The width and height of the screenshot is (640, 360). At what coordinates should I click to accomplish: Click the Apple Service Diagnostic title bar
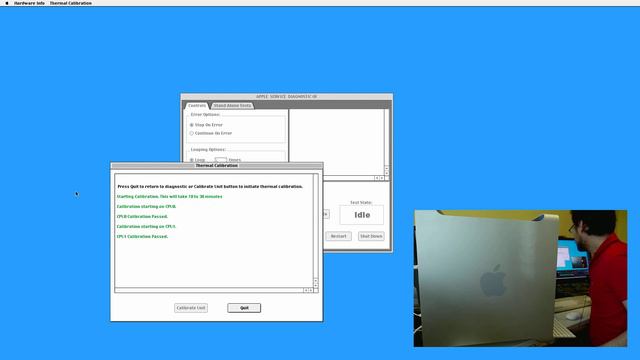tap(287, 96)
